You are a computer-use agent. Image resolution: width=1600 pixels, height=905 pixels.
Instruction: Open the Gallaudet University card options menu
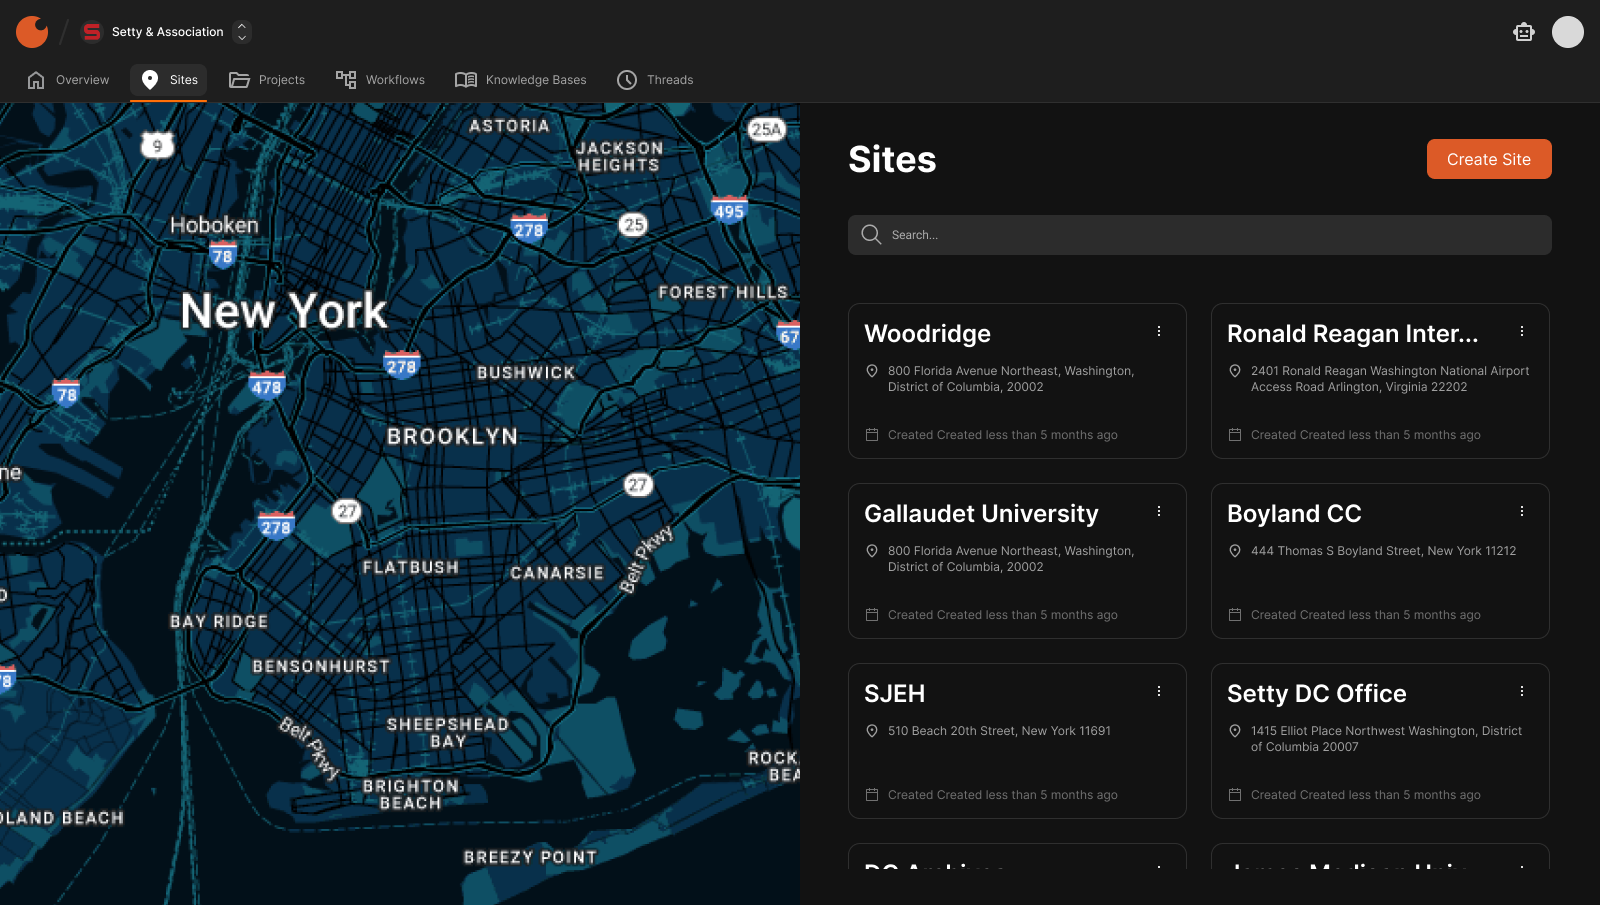pos(1159,511)
